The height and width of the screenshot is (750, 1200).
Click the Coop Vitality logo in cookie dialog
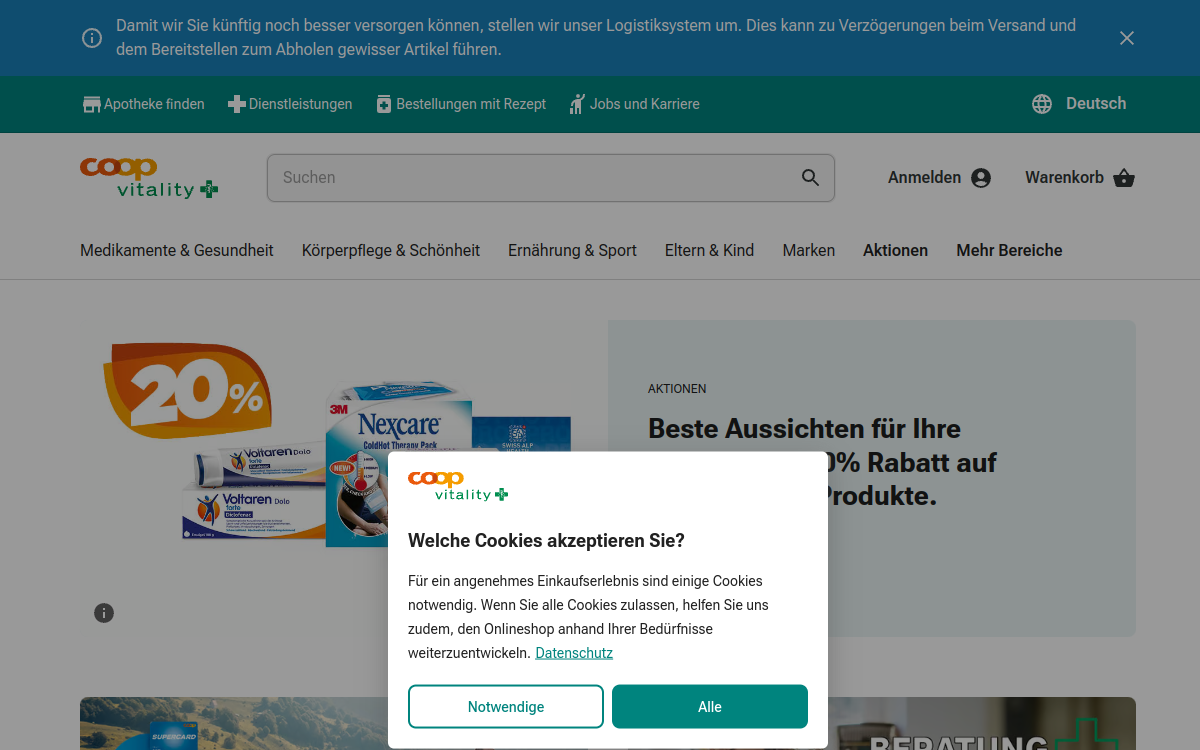pyautogui.click(x=458, y=486)
